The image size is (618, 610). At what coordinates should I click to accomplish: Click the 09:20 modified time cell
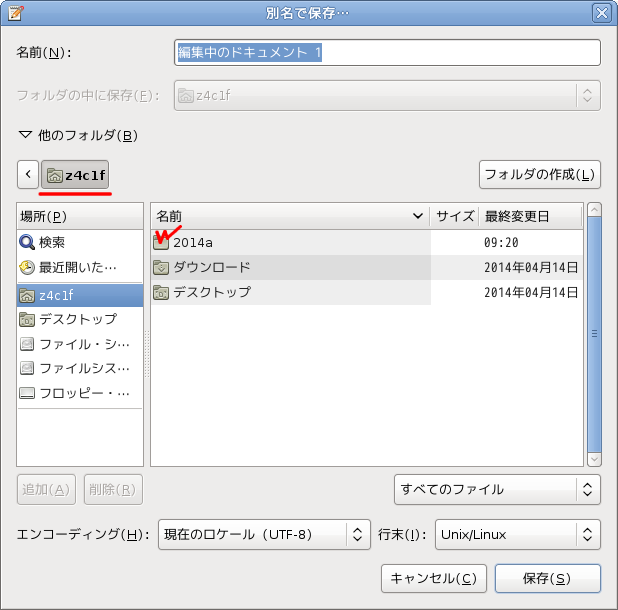click(x=501, y=242)
